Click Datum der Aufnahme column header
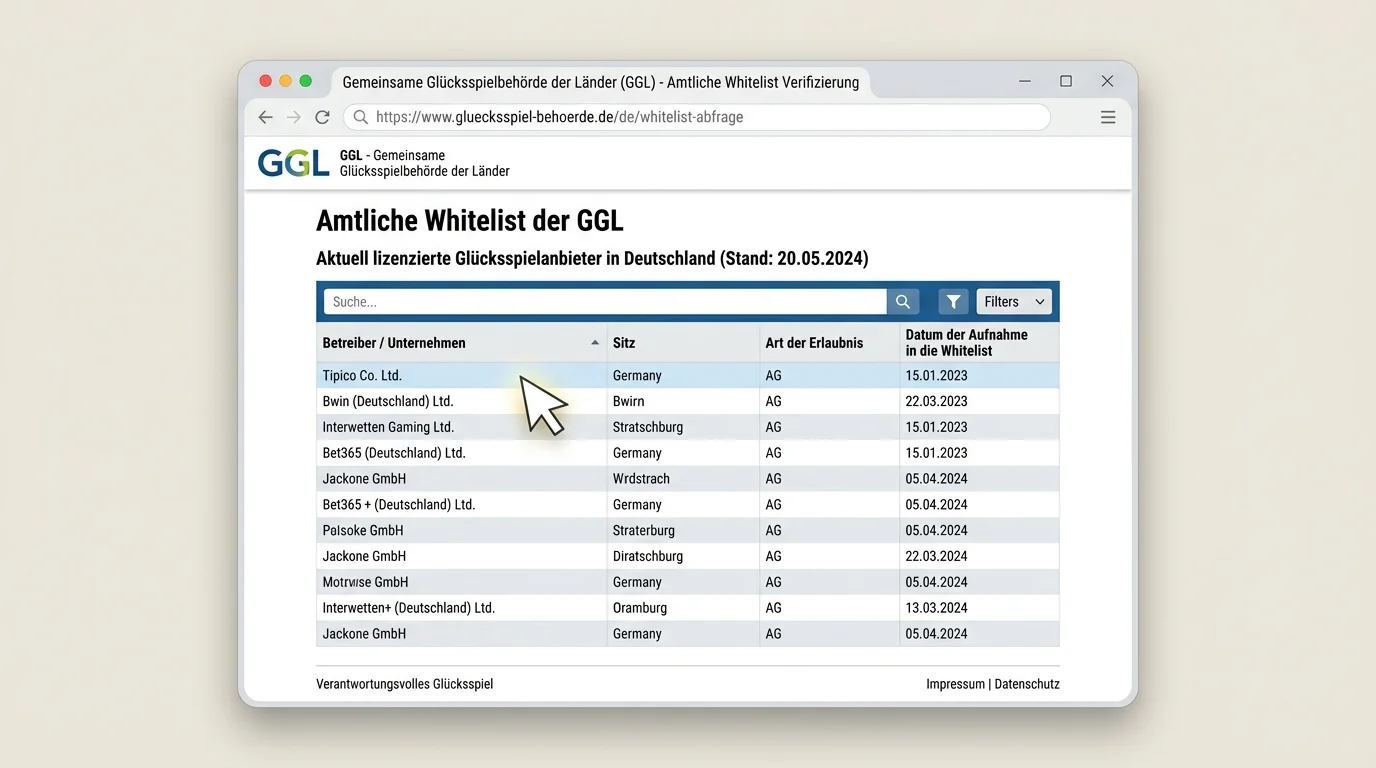This screenshot has height=768, width=1376. [x=979, y=343]
